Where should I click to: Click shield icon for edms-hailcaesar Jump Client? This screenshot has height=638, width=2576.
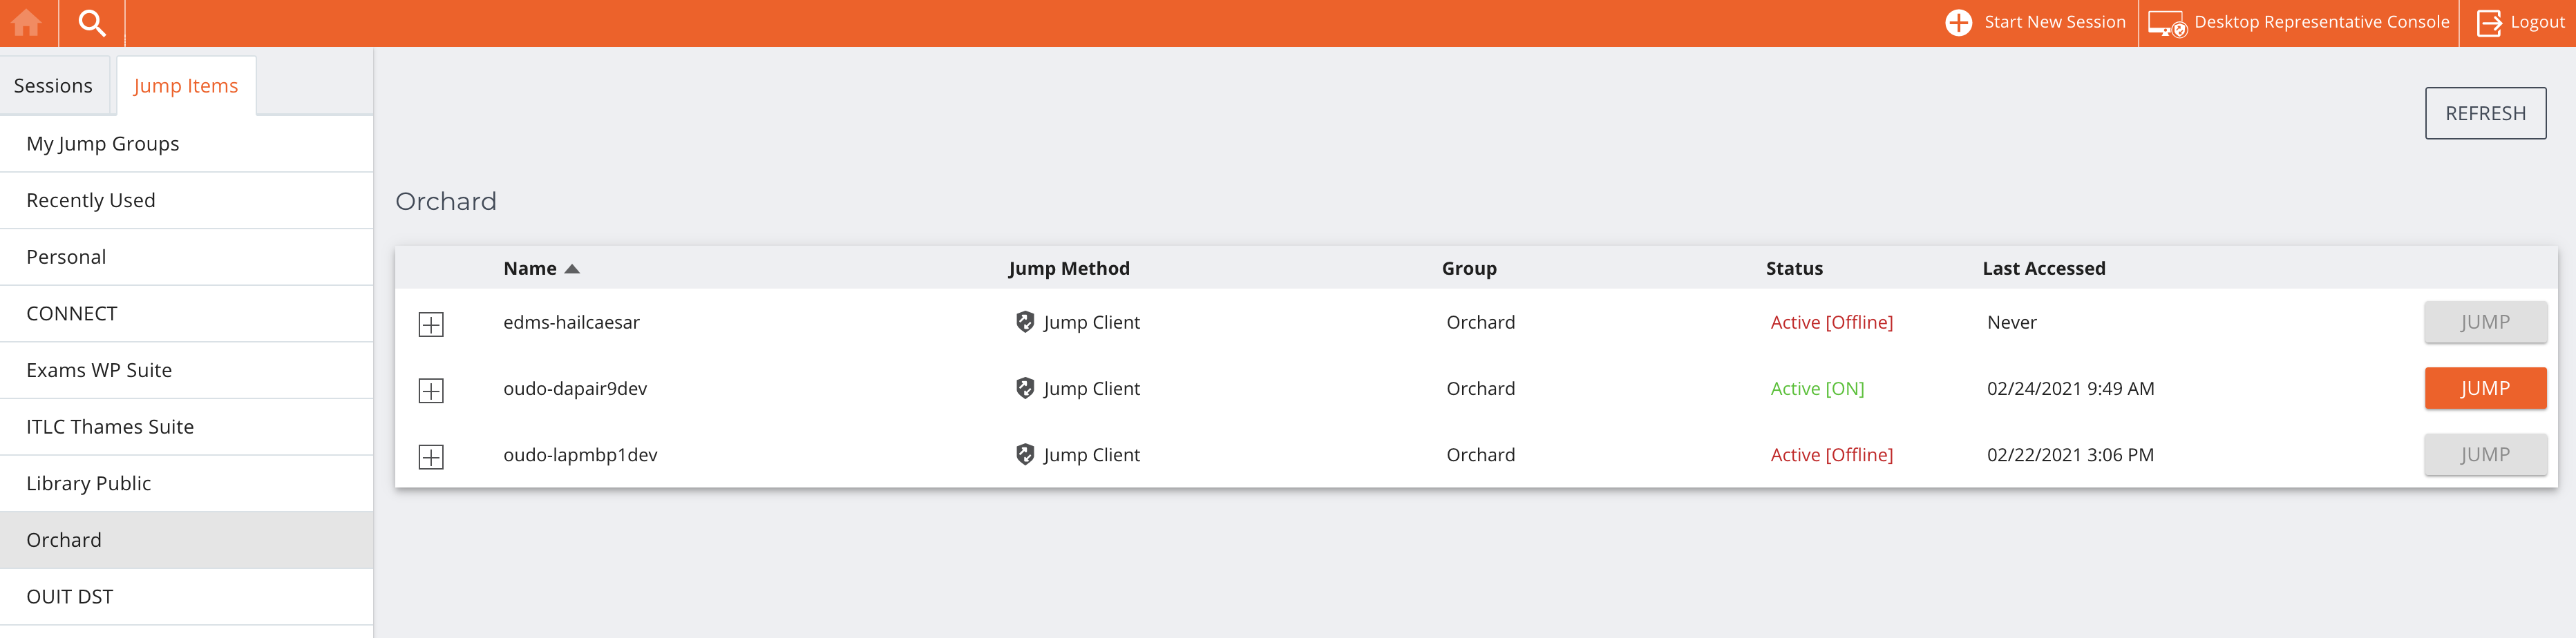pyautogui.click(x=1024, y=322)
